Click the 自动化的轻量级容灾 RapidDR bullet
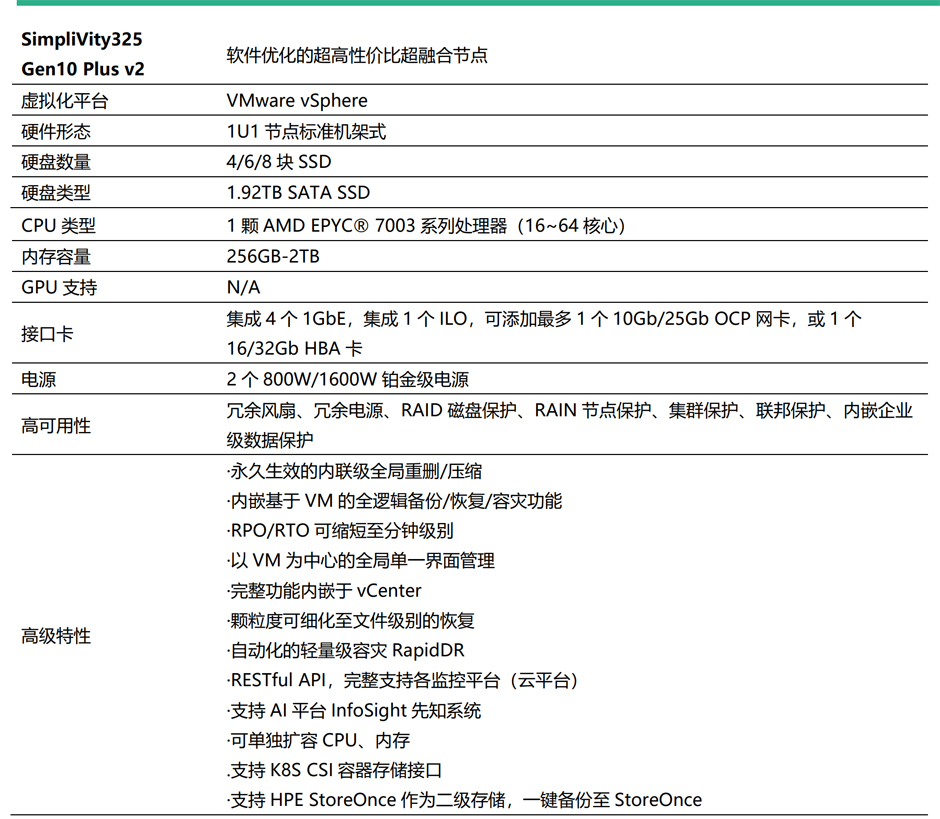 [345, 651]
